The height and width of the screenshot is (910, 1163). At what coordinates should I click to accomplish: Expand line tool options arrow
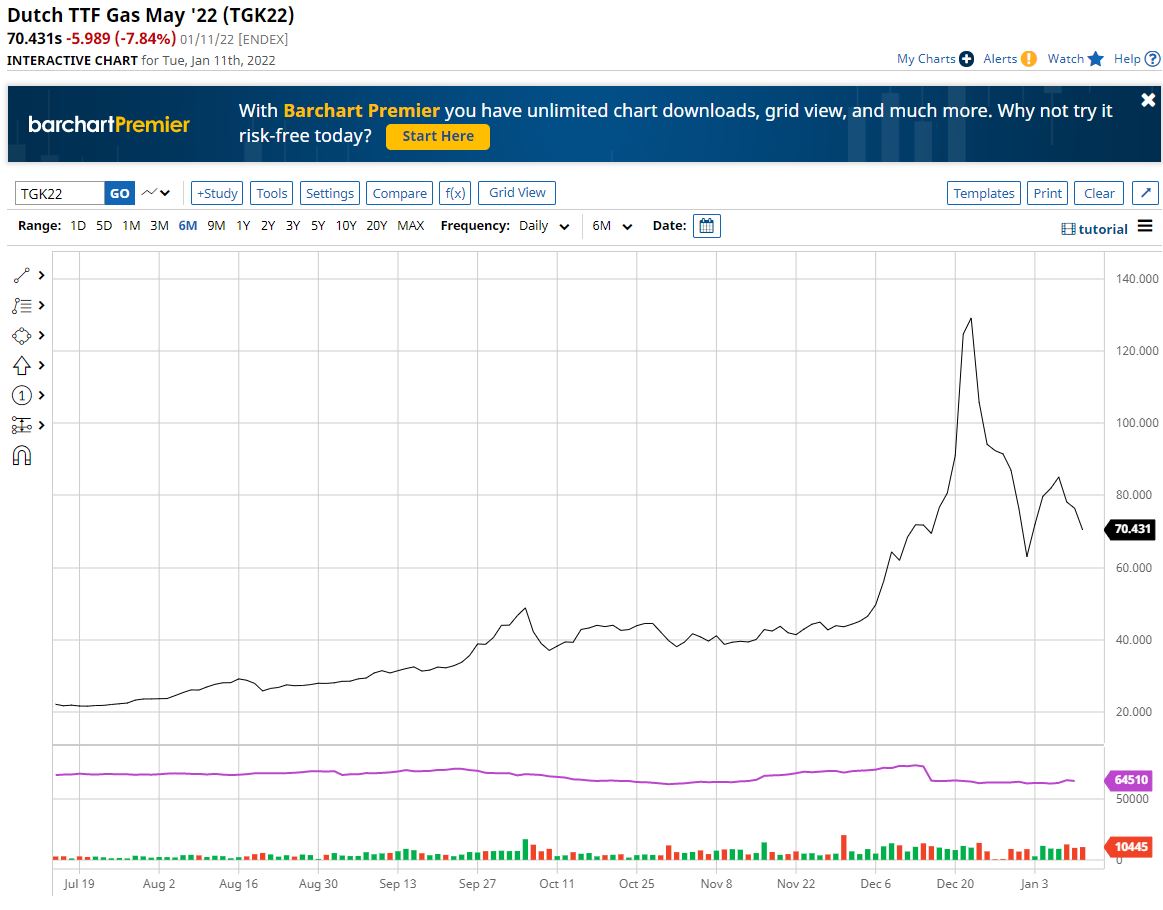(42, 275)
